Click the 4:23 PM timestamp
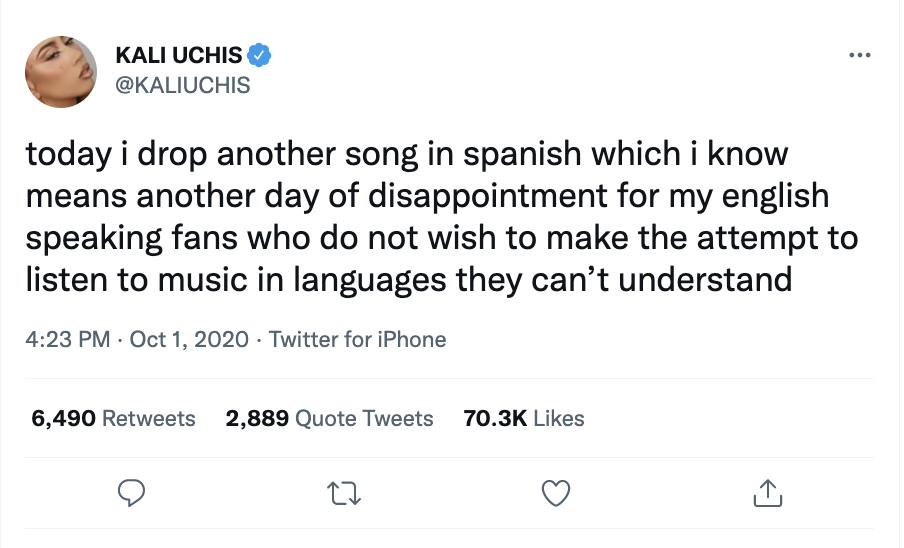The width and height of the screenshot is (904, 548). pyautogui.click(x=67, y=340)
